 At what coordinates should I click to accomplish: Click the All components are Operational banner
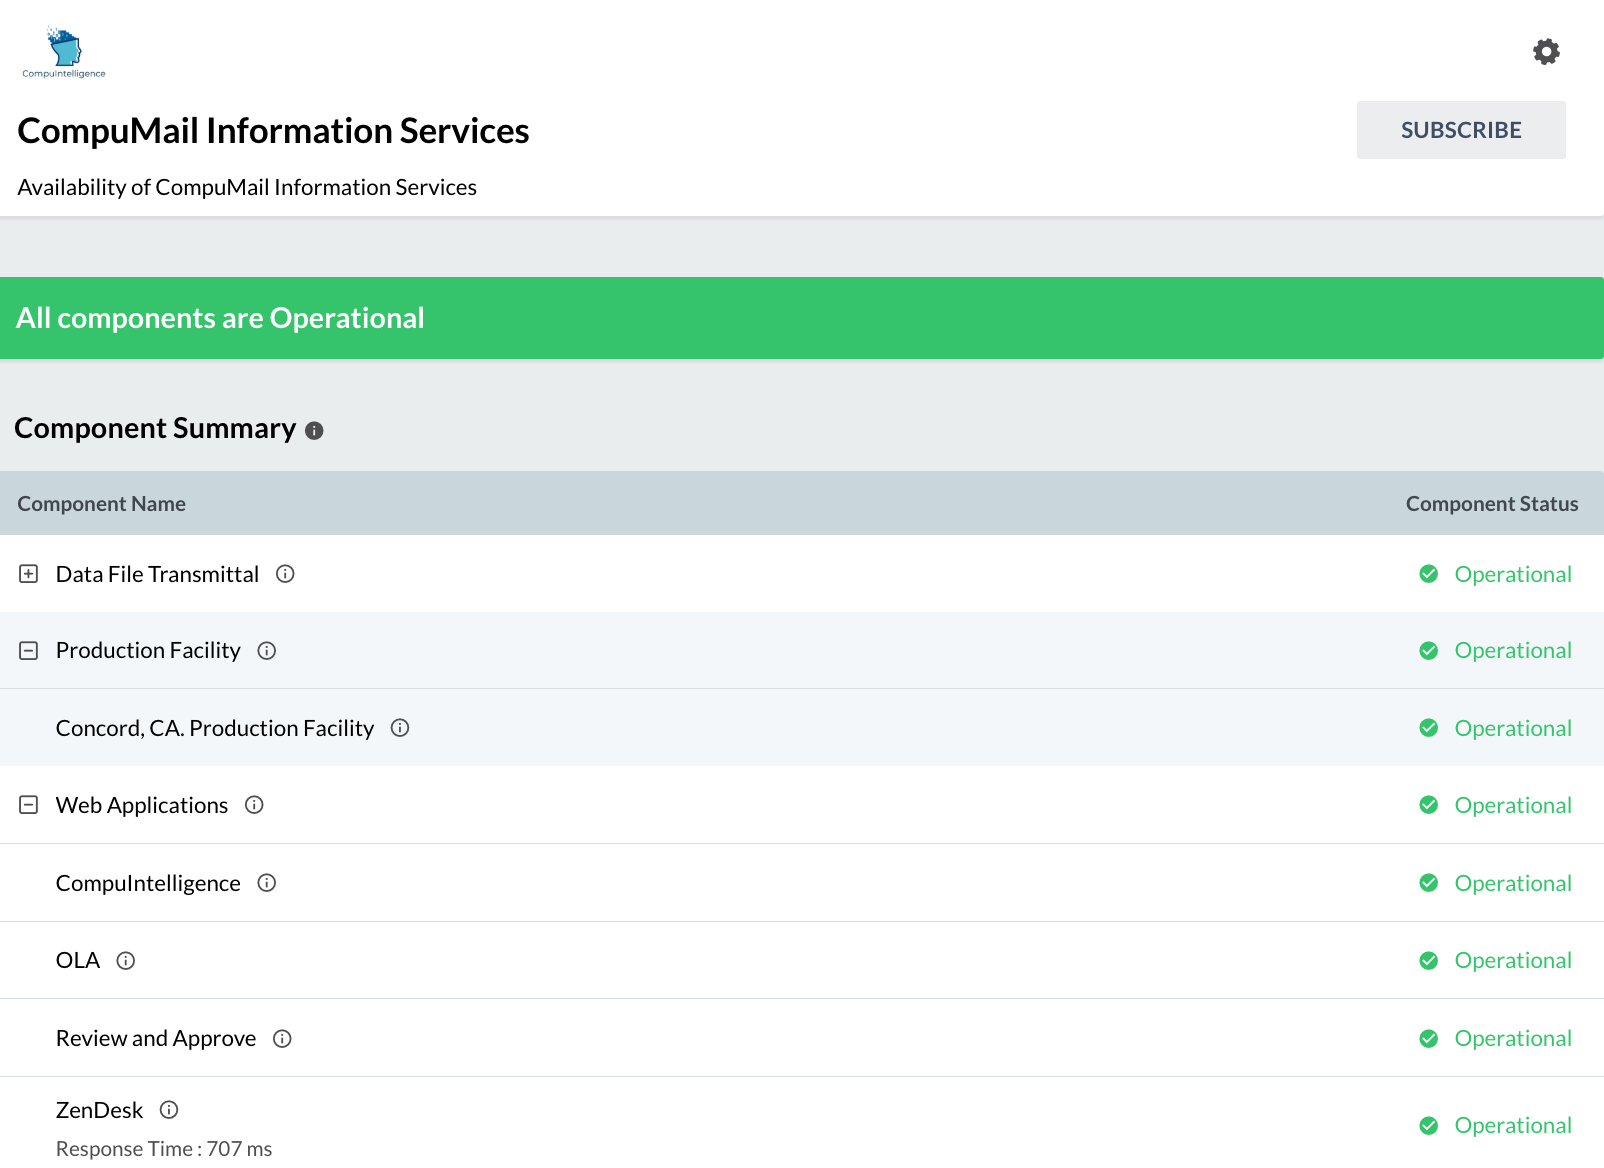point(802,318)
